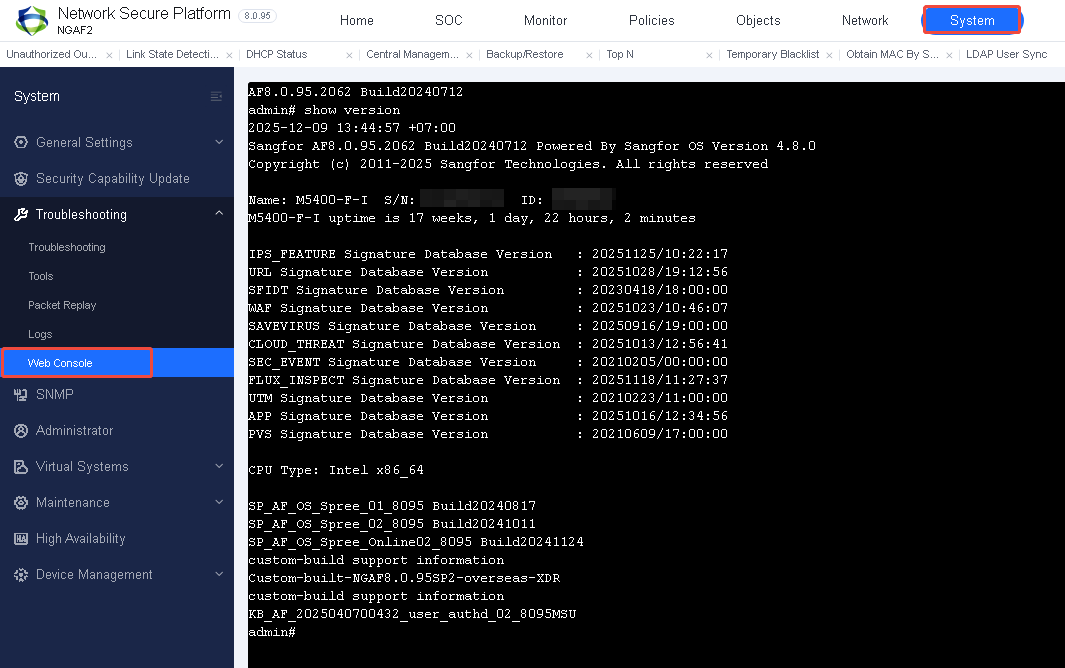Click the Device Management gear icon
The width and height of the screenshot is (1065, 668).
coord(21,575)
